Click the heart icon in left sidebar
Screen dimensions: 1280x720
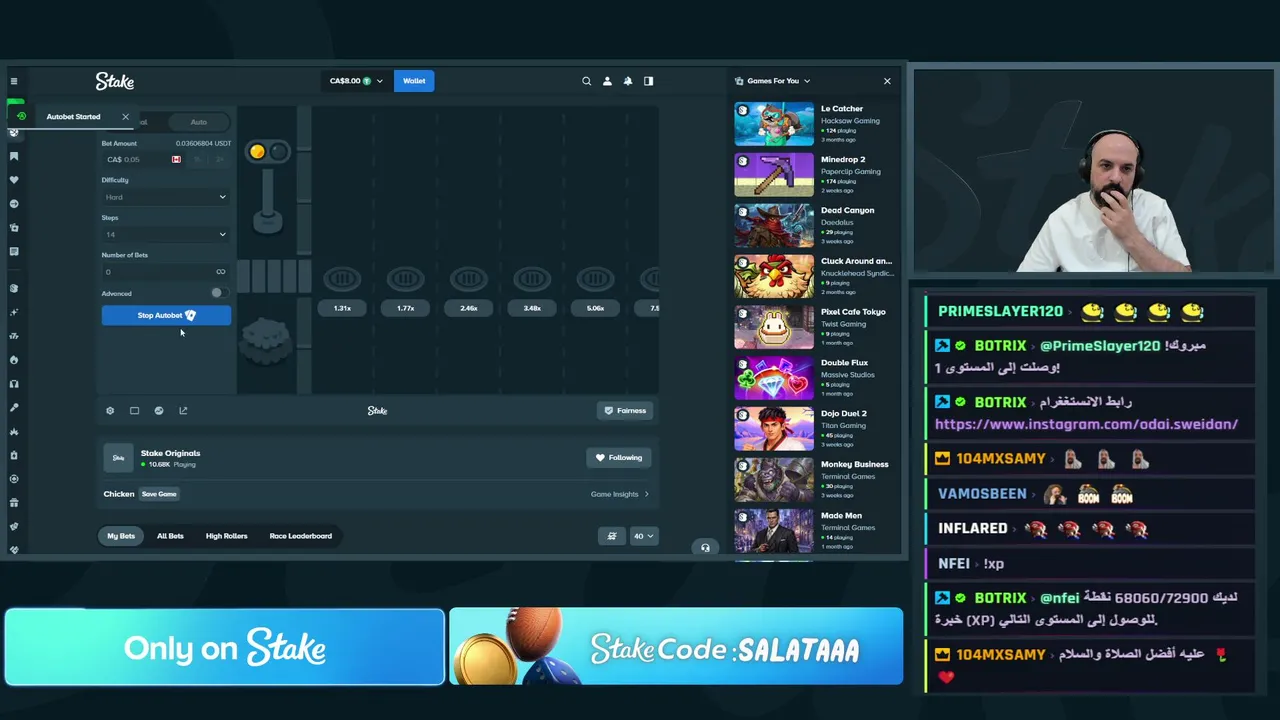pos(14,180)
